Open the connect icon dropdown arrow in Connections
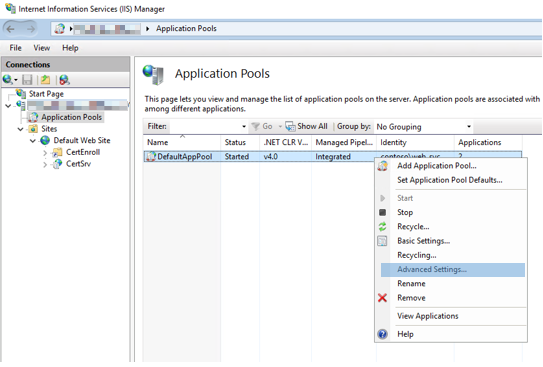 coord(16,80)
